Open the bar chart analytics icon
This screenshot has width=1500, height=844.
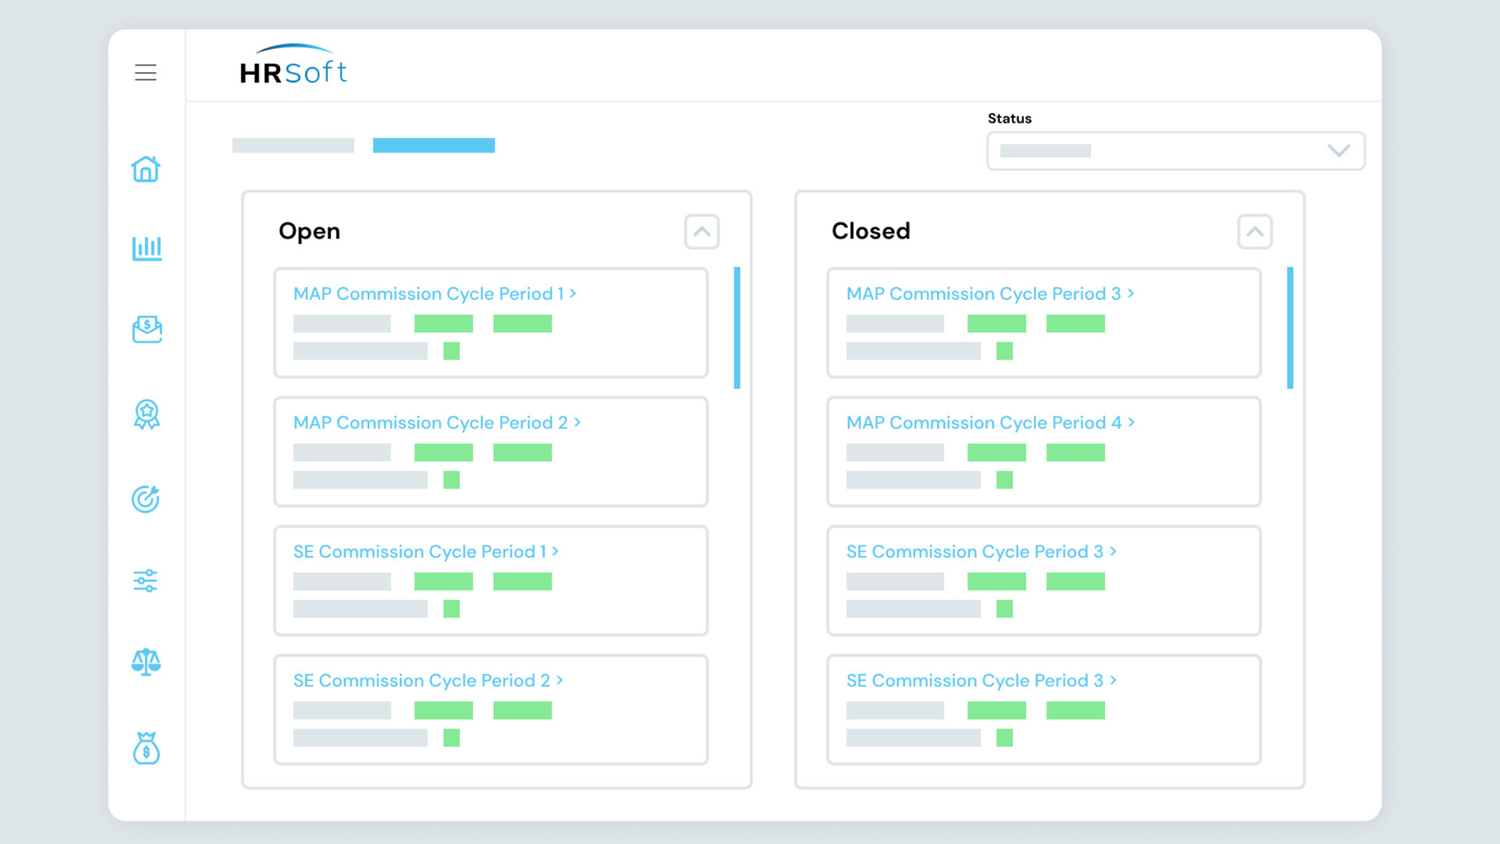pyautogui.click(x=146, y=248)
